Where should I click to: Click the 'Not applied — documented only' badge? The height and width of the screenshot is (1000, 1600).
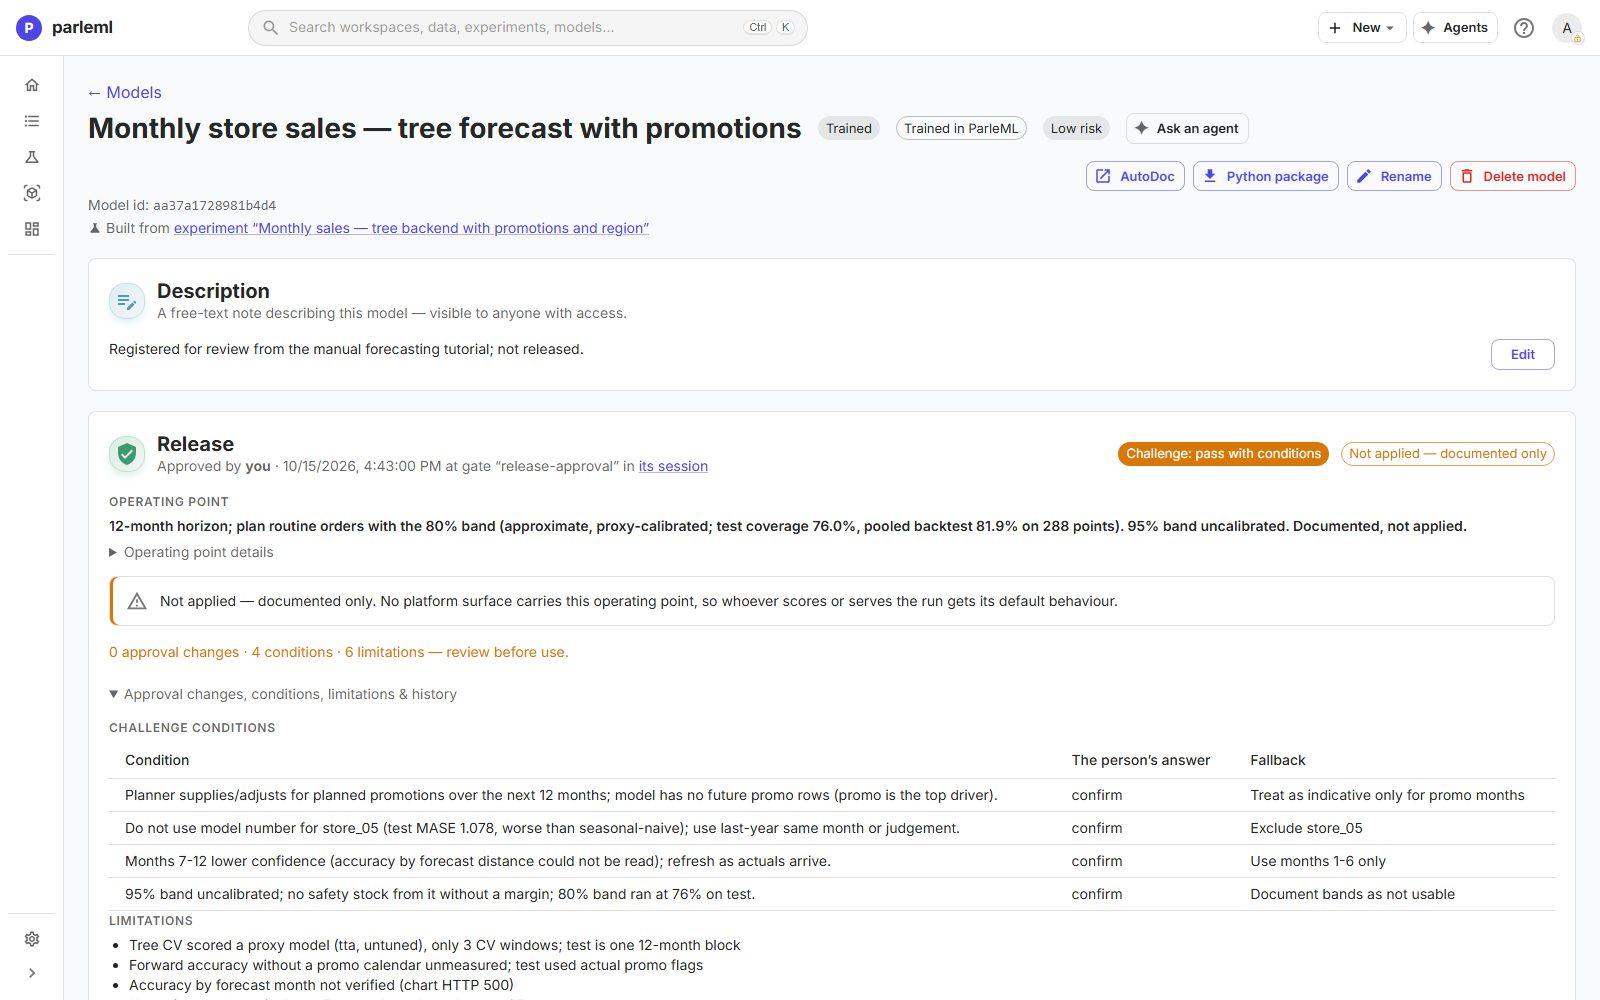coord(1447,454)
